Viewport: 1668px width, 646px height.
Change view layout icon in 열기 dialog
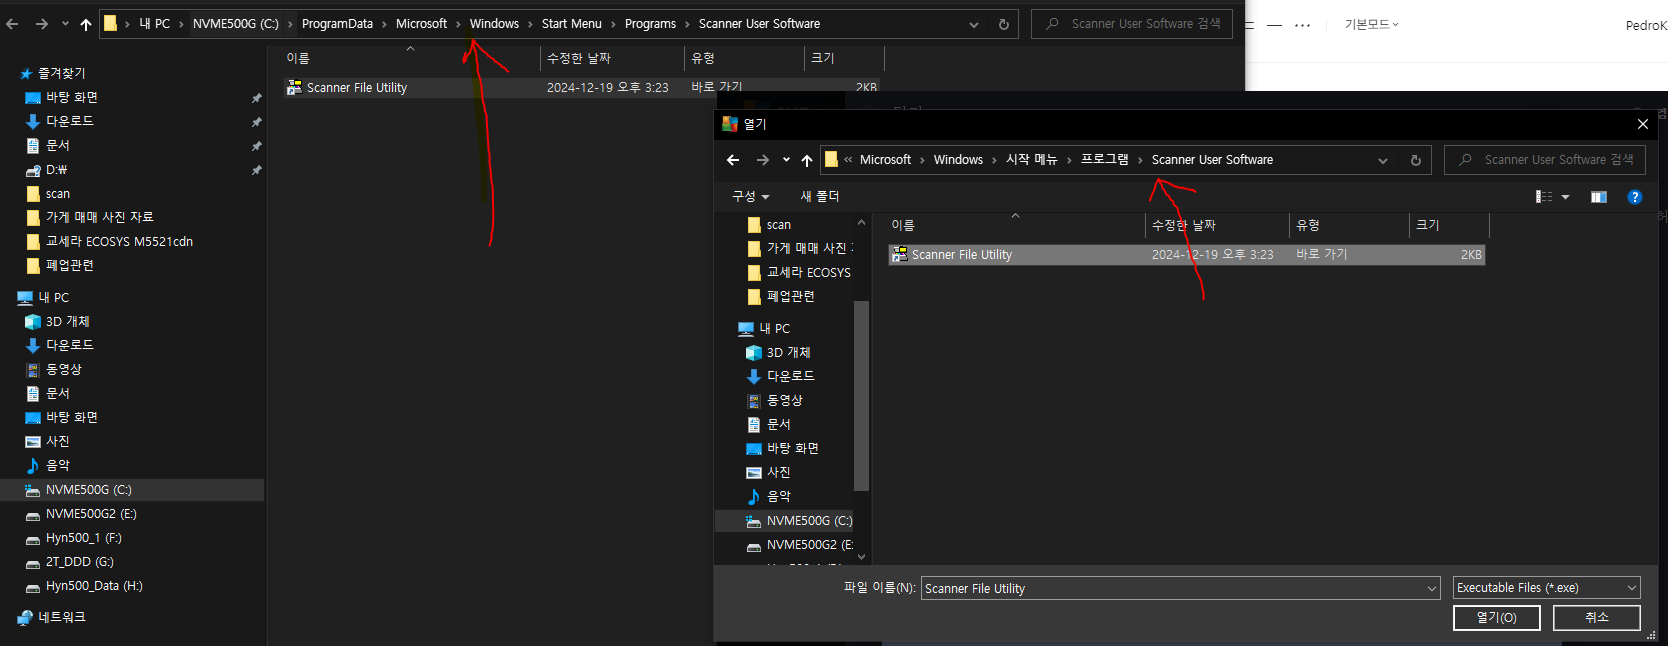1544,197
